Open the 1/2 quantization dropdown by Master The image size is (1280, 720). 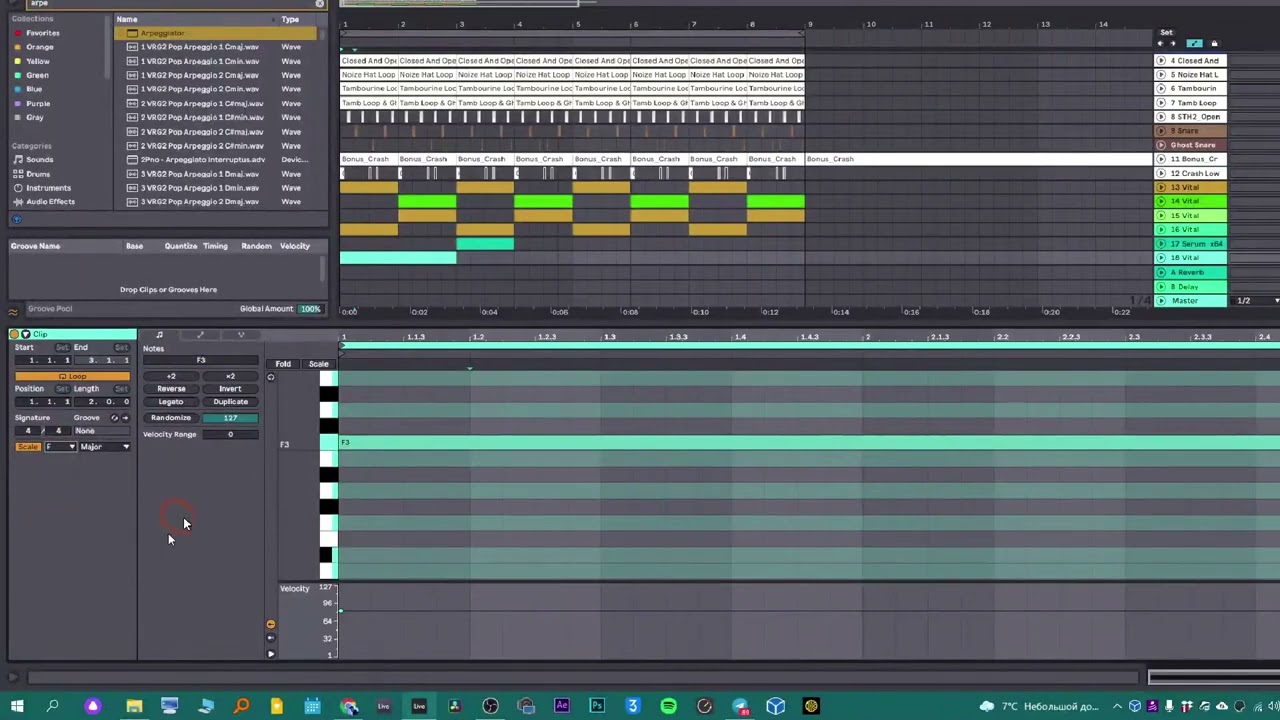(x=1255, y=301)
